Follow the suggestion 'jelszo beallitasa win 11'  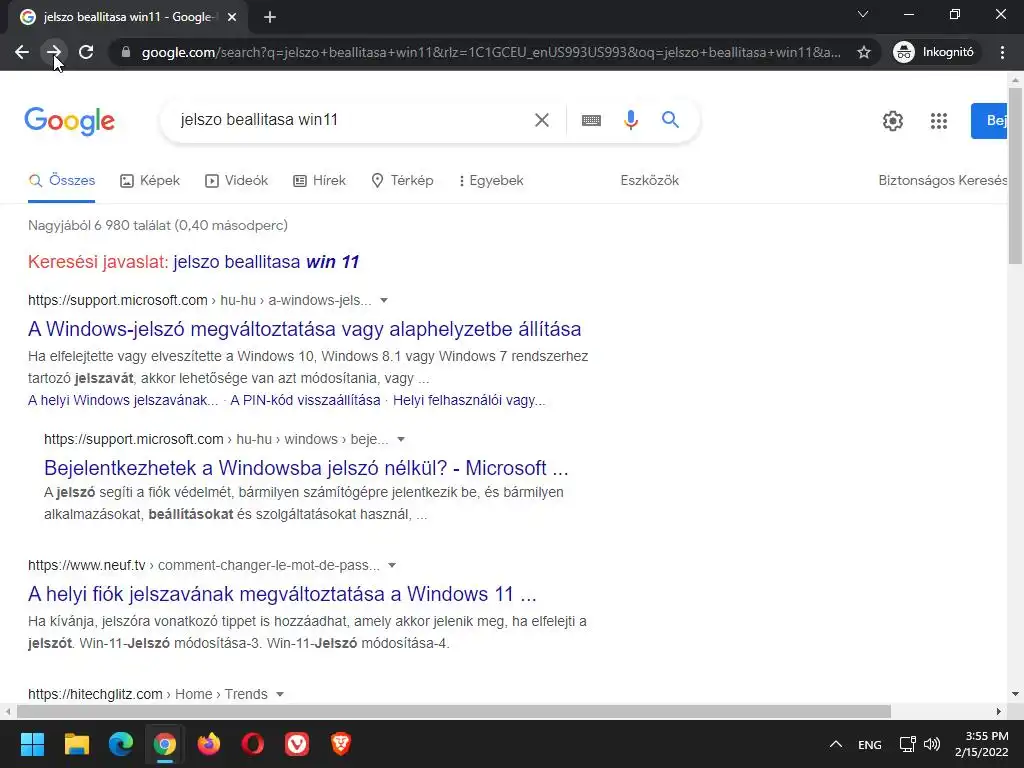coord(266,262)
